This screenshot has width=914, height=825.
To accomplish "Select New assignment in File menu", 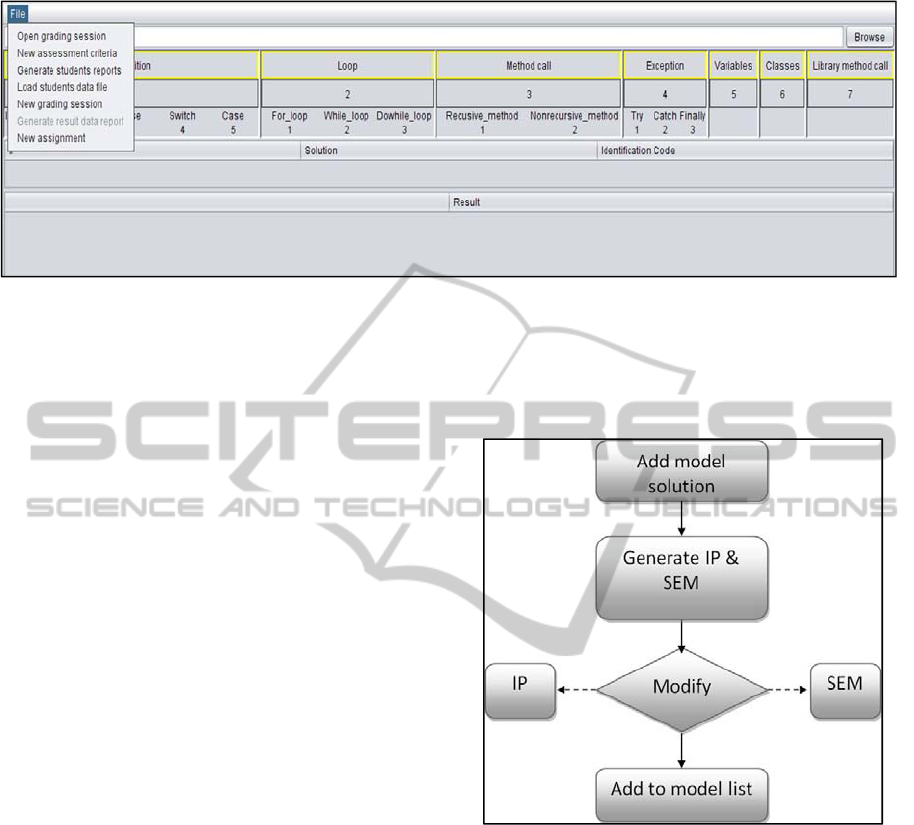I will [51, 138].
